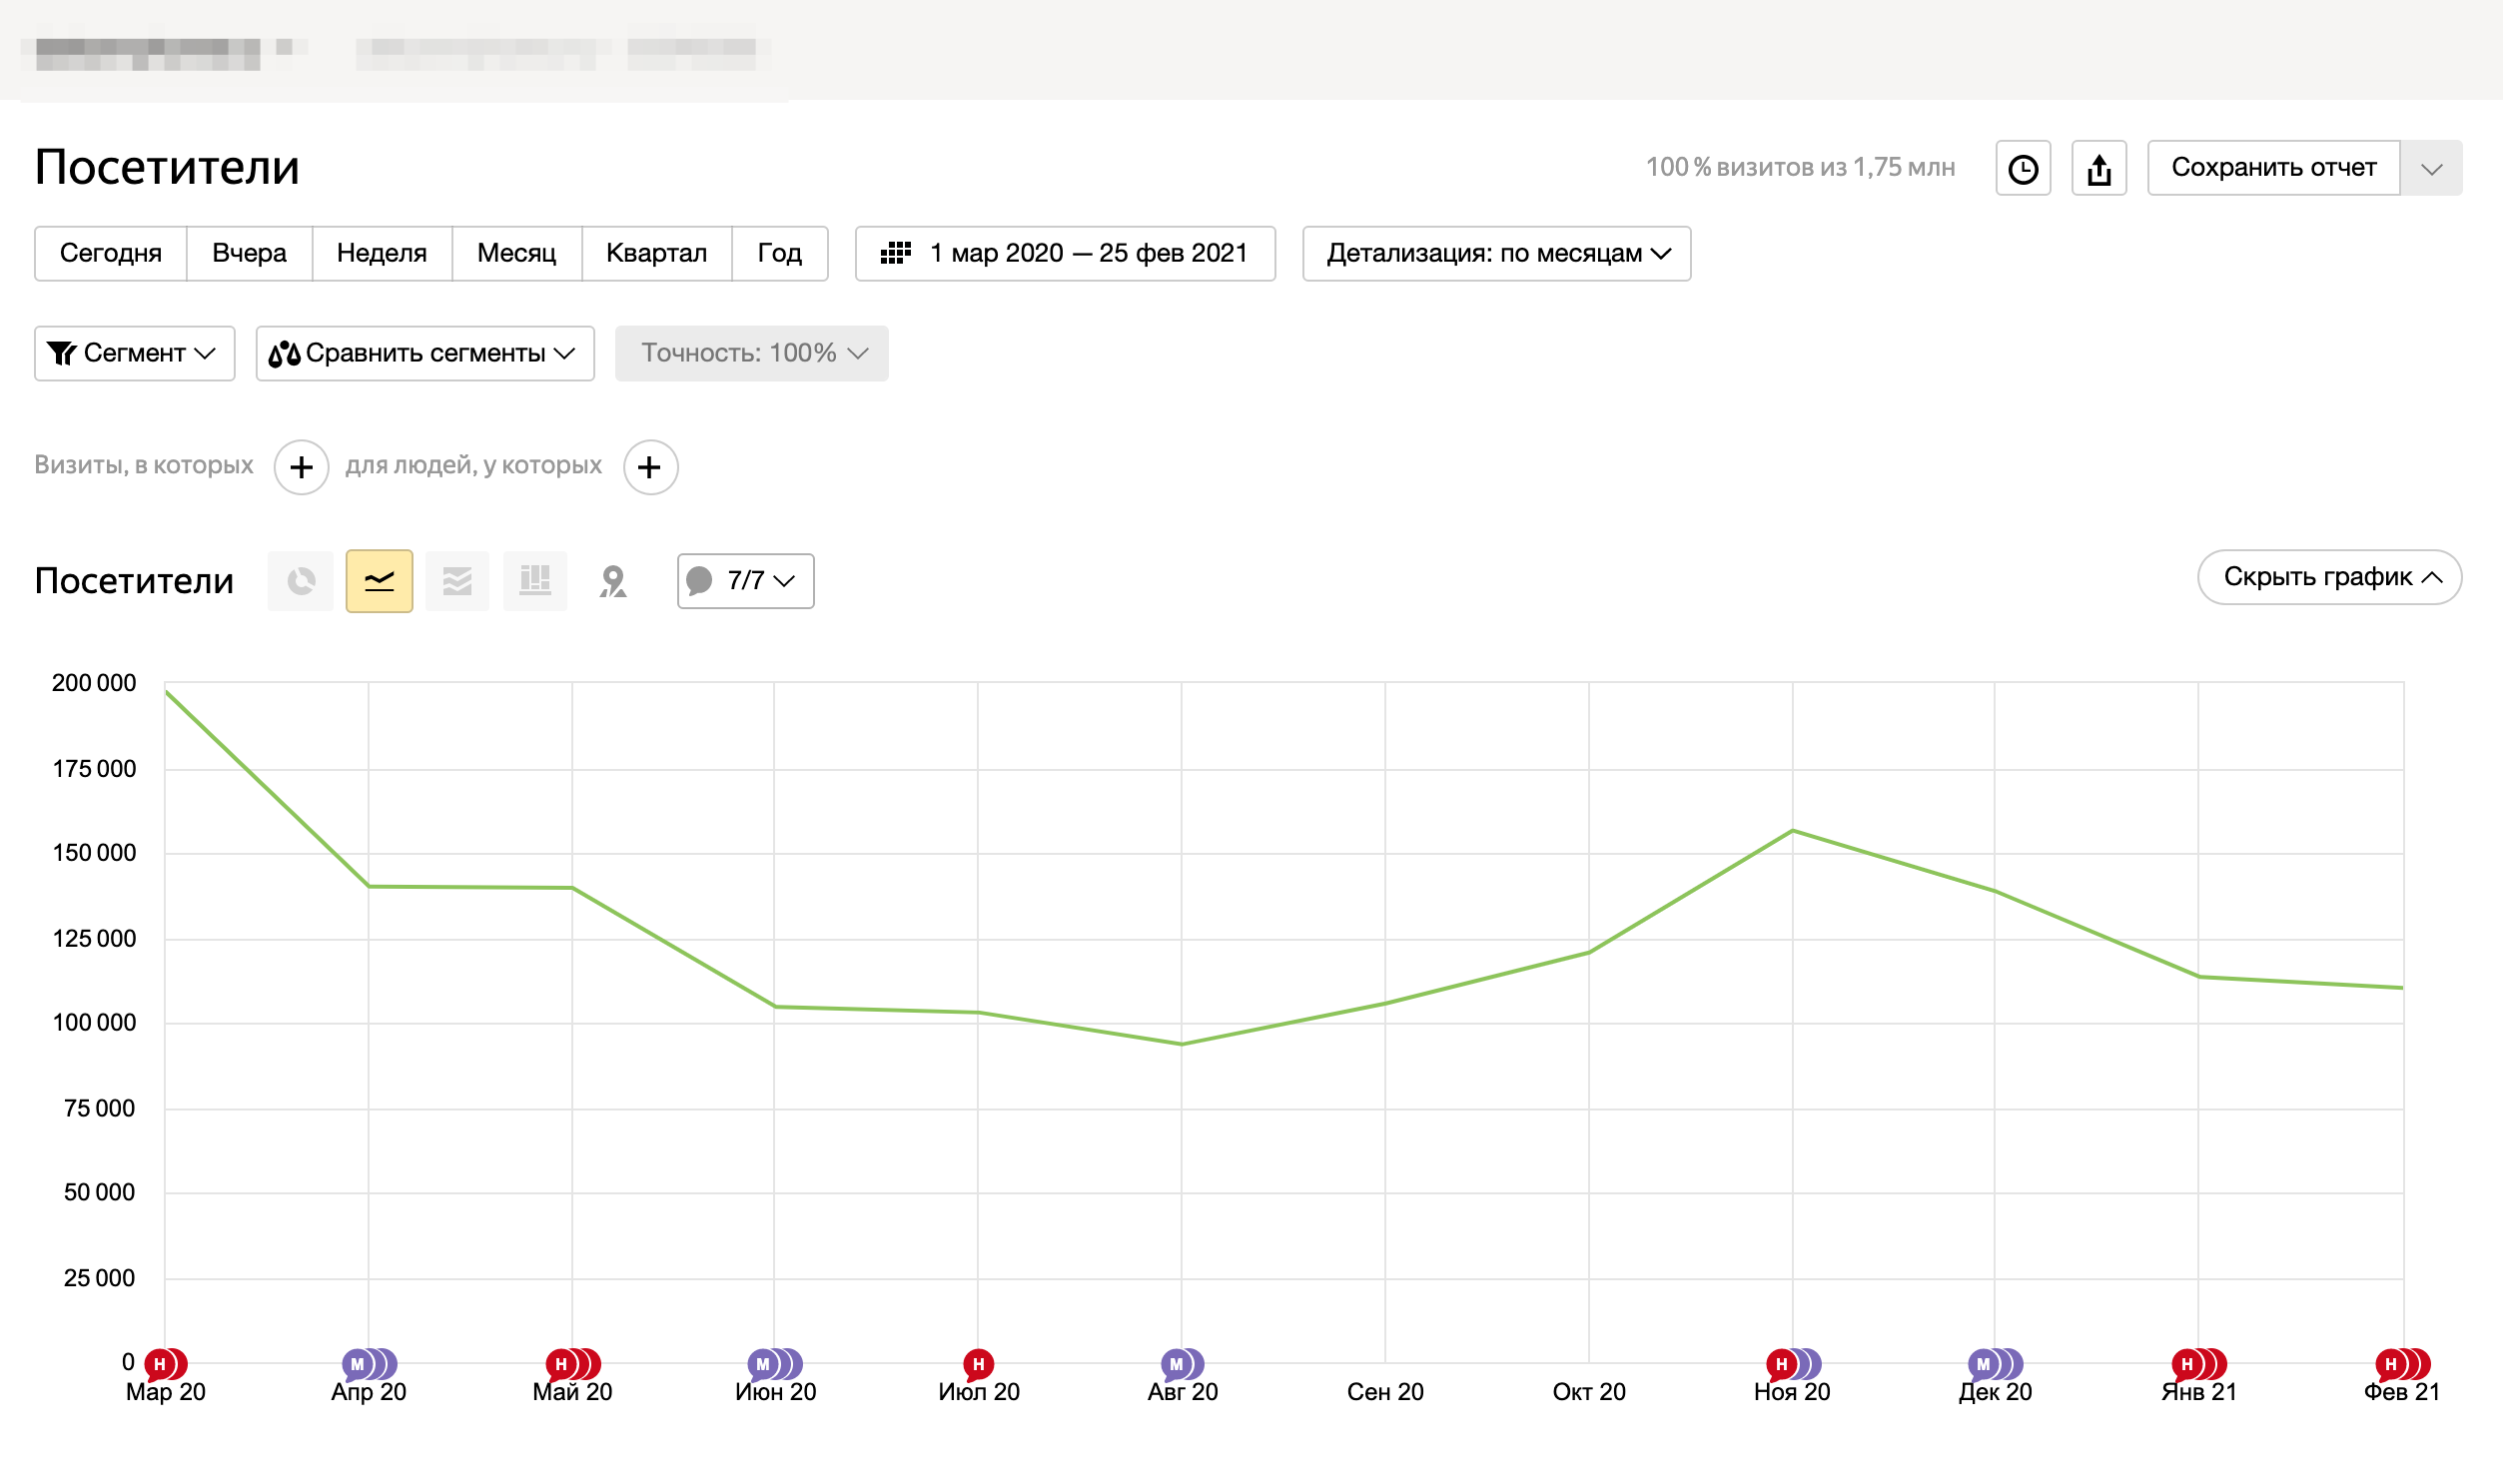
Task: Select the pie chart view icon
Action: click(300, 581)
